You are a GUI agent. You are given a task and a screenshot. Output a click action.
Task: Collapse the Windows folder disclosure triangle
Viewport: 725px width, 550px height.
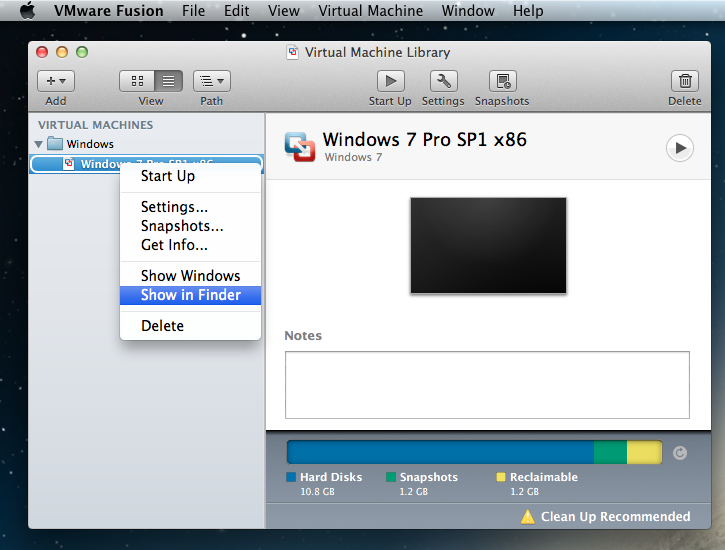click(39, 144)
